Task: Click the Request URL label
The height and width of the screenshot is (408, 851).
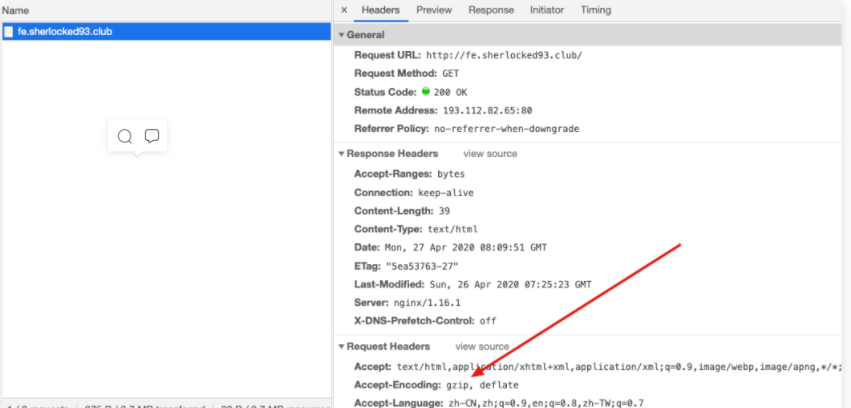Action: [x=388, y=55]
